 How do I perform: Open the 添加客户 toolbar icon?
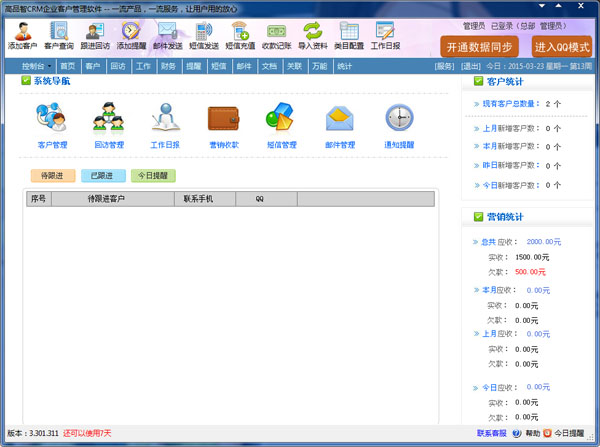(x=23, y=36)
